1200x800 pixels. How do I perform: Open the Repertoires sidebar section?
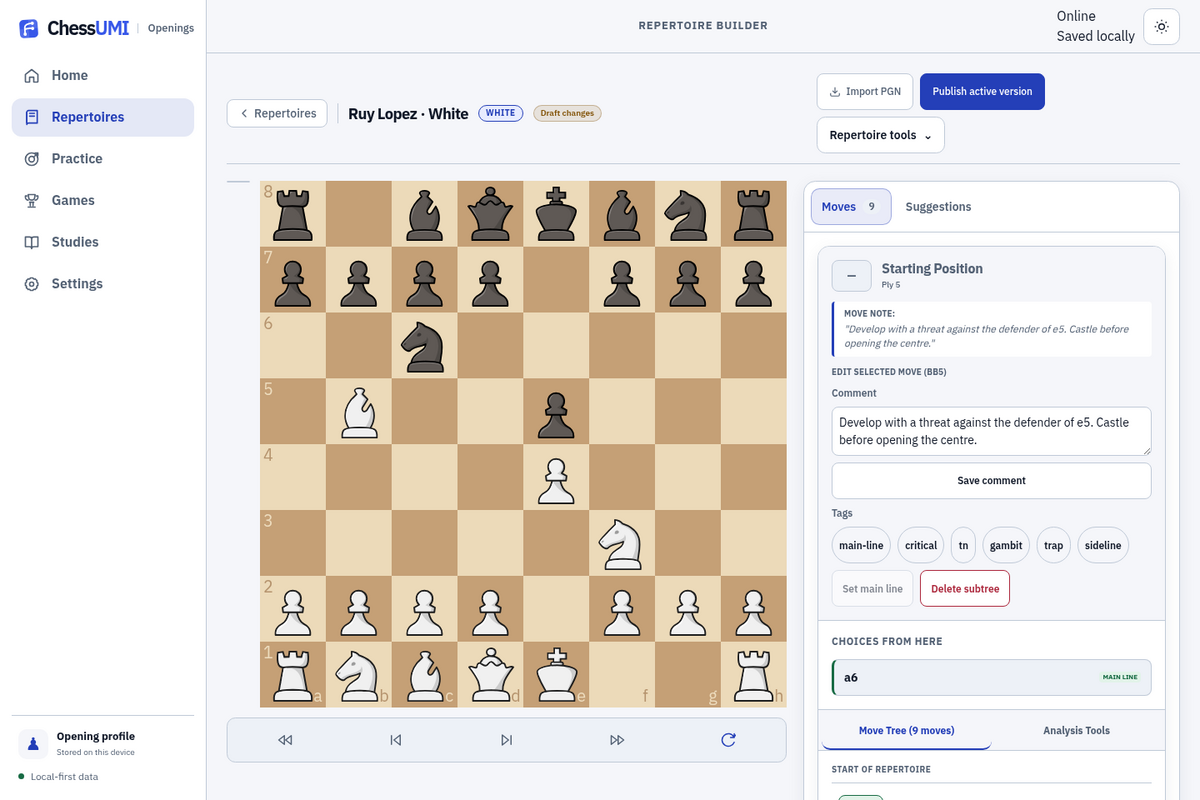tap(103, 117)
